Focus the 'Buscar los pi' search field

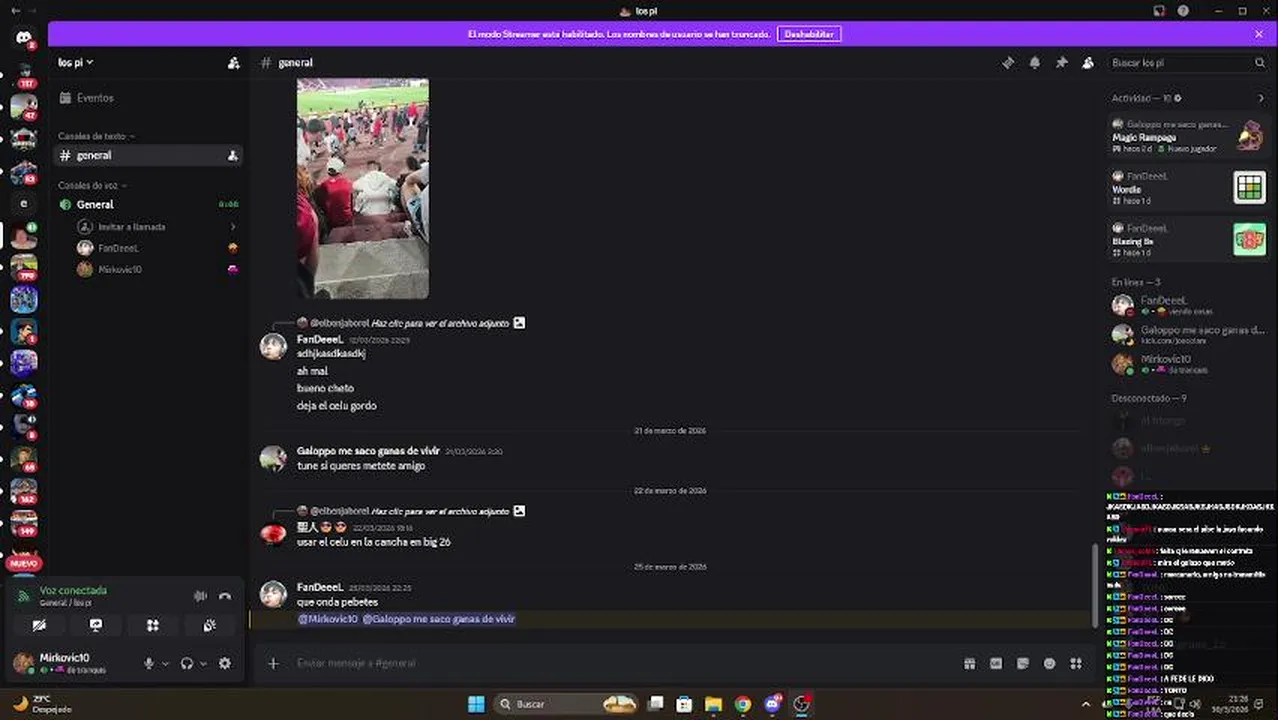point(1188,62)
